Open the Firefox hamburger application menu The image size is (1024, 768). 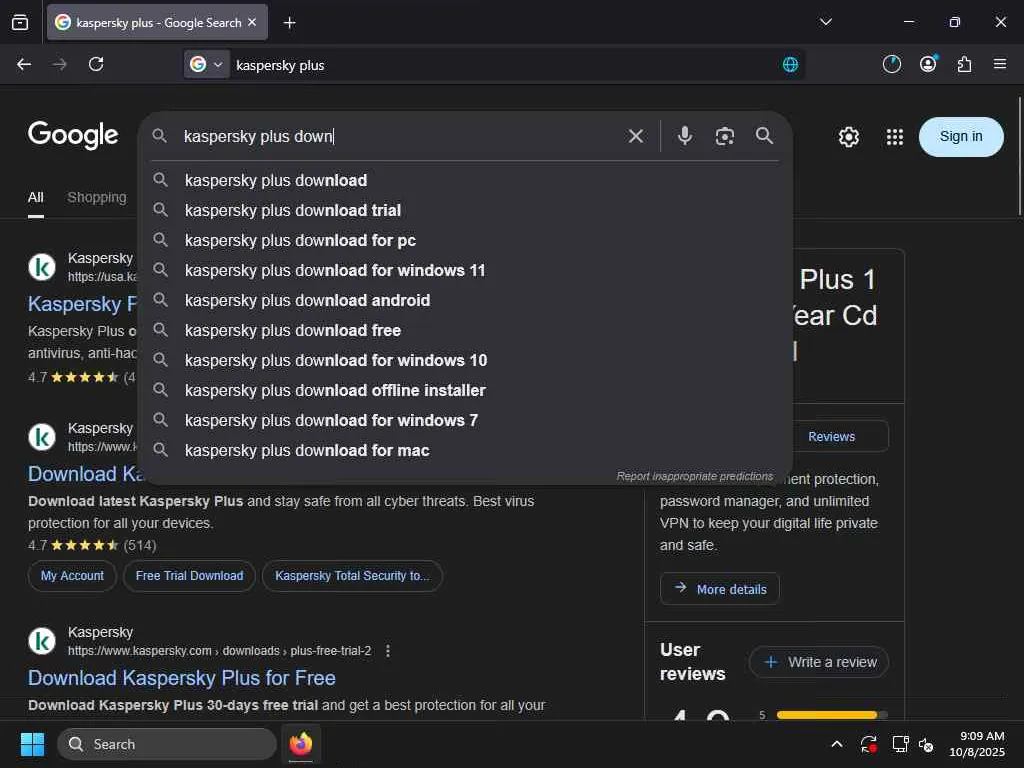[x=1000, y=64]
